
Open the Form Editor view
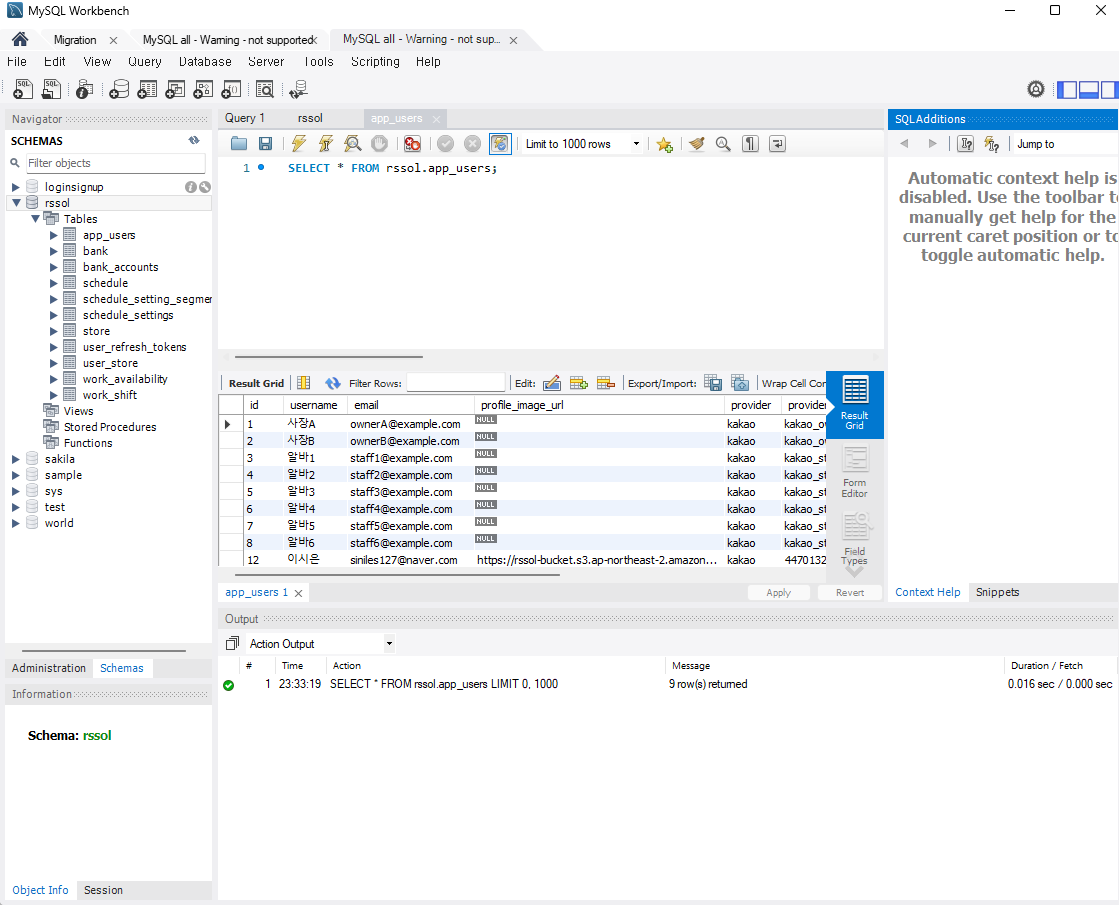coord(854,472)
